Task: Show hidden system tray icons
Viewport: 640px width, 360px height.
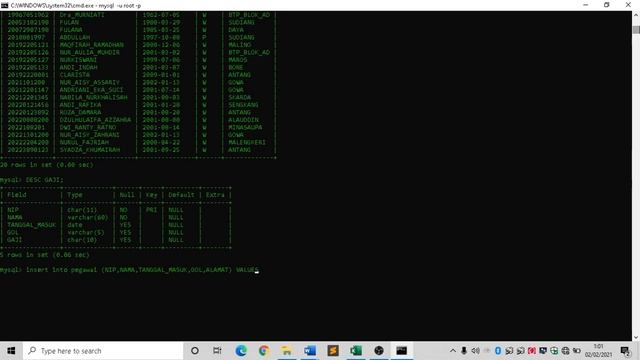Action: coord(453,351)
